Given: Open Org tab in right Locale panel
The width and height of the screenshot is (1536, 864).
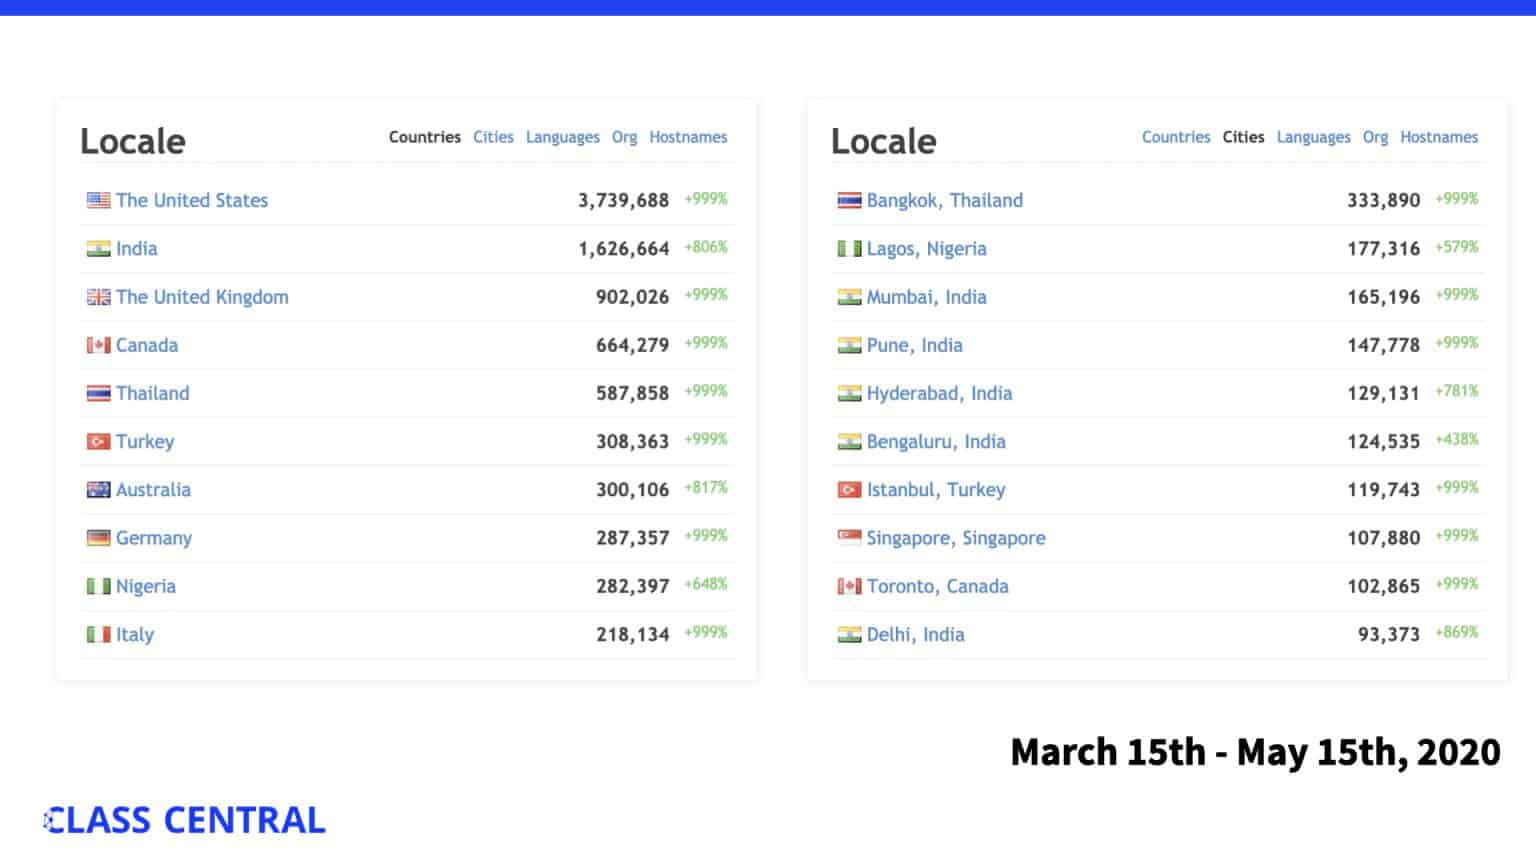Looking at the screenshot, I should tap(1375, 138).
